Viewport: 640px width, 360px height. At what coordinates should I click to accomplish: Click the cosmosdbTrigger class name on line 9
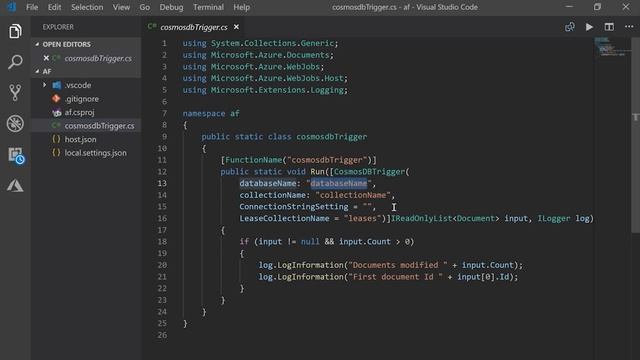(331, 137)
